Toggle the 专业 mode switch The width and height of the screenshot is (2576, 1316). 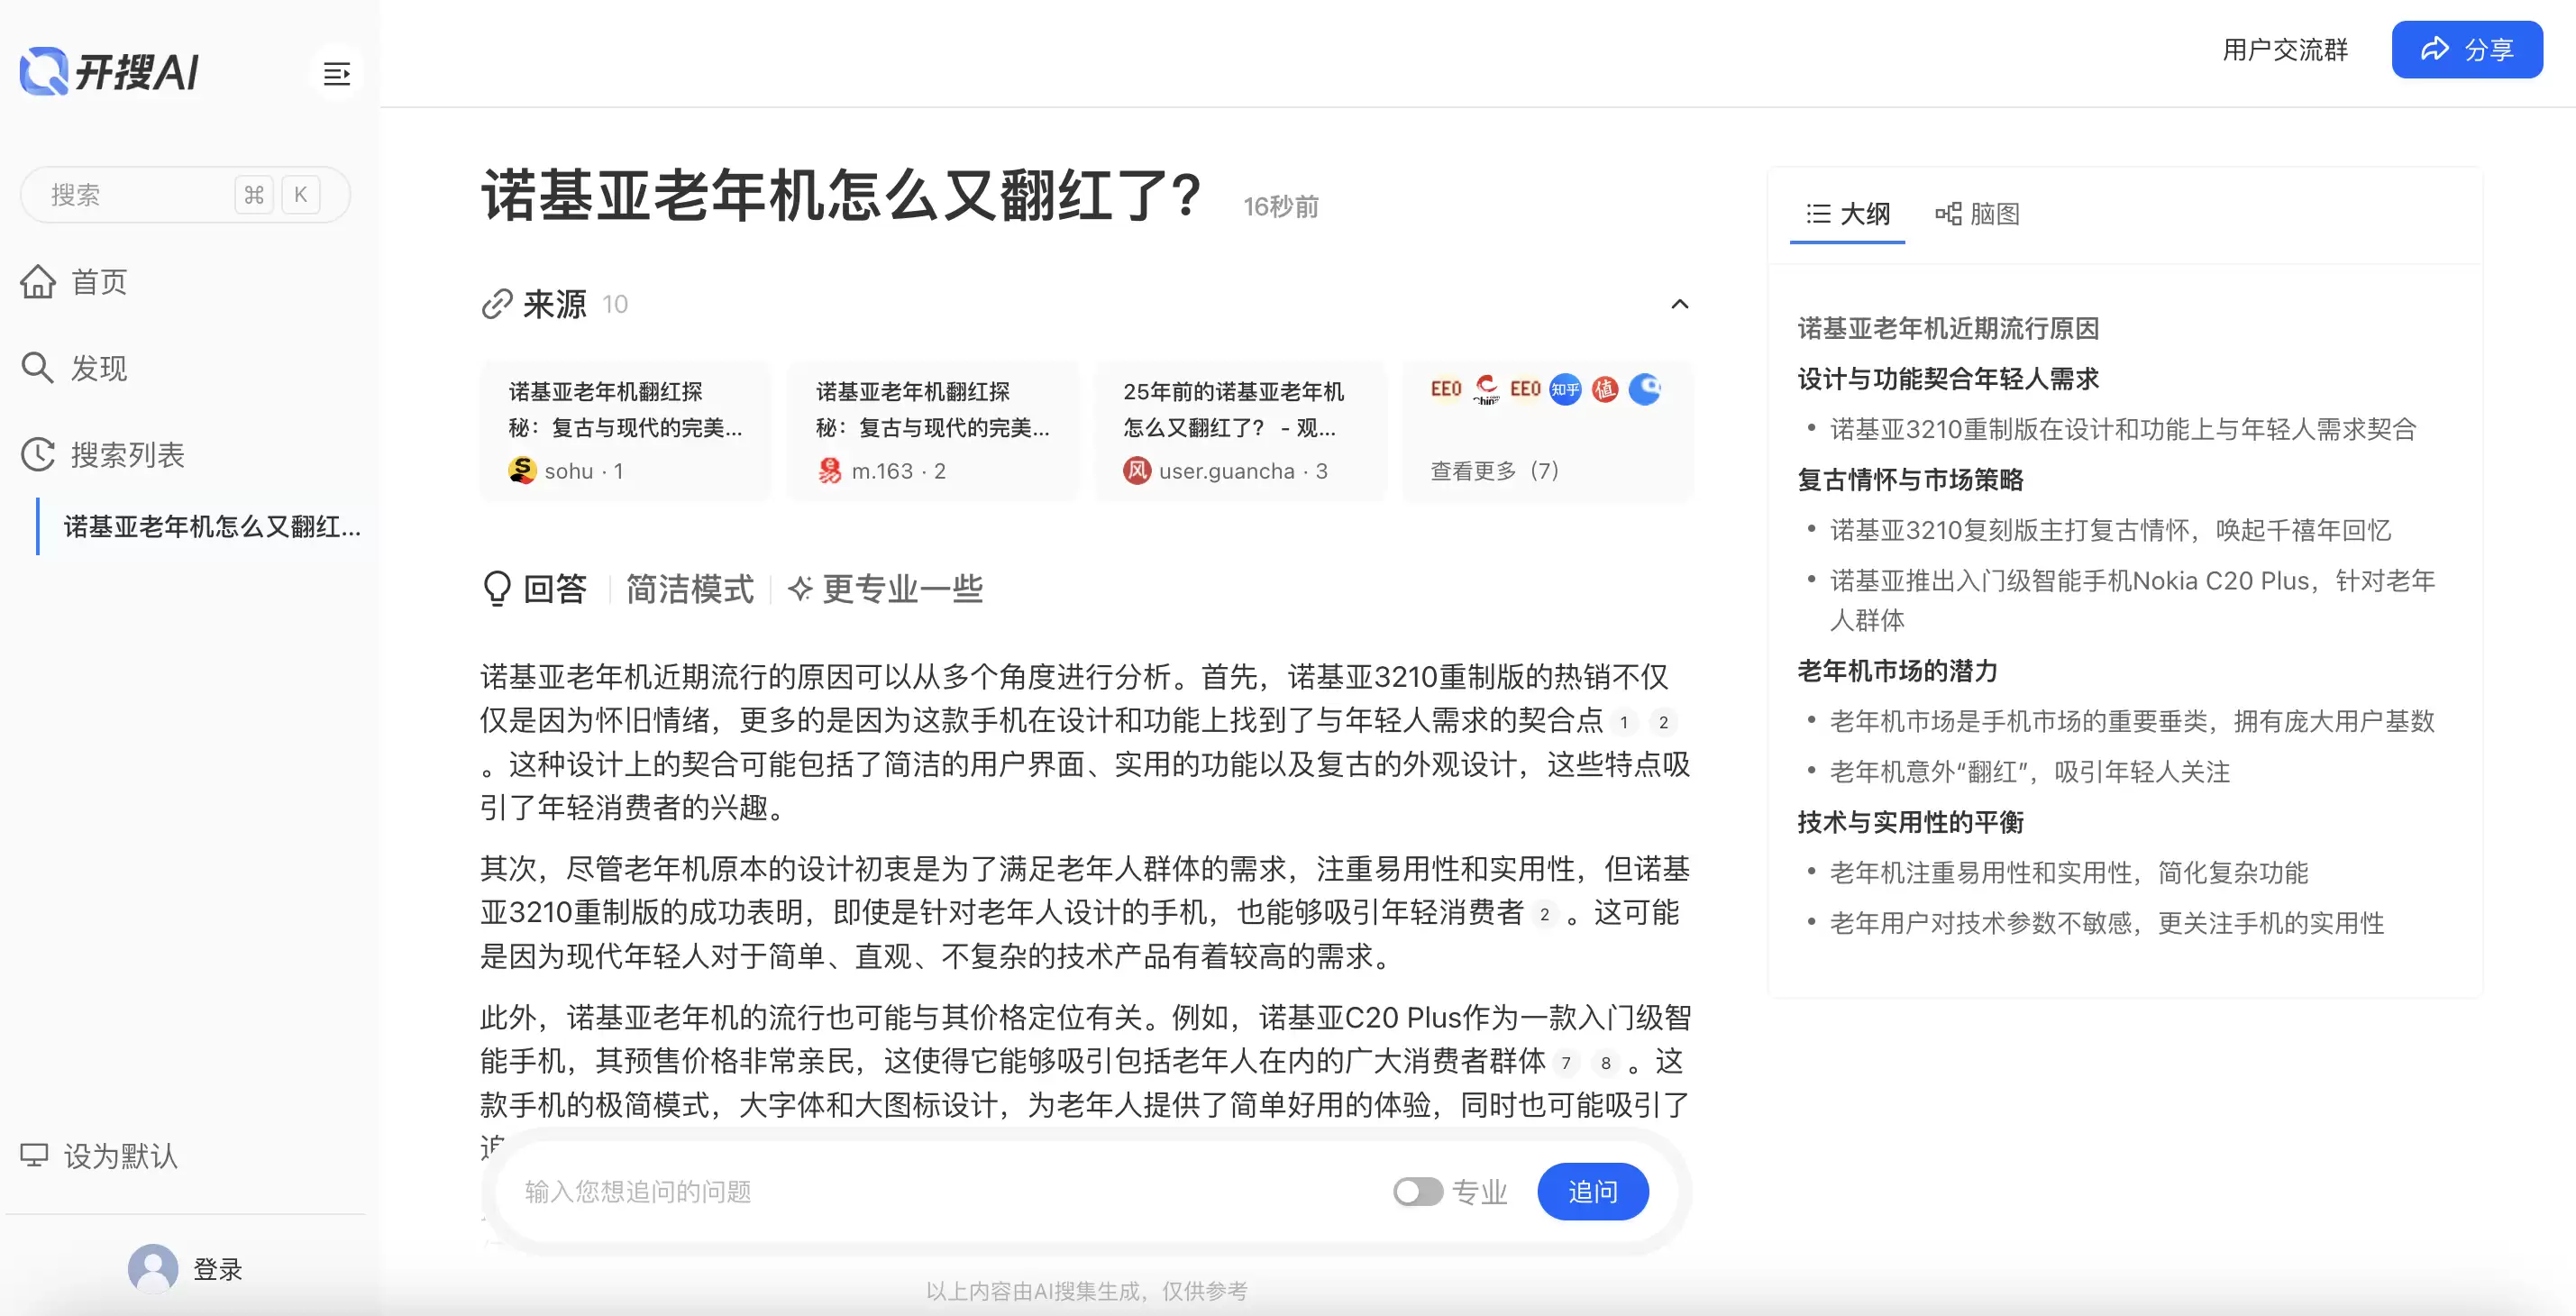tap(1417, 1191)
